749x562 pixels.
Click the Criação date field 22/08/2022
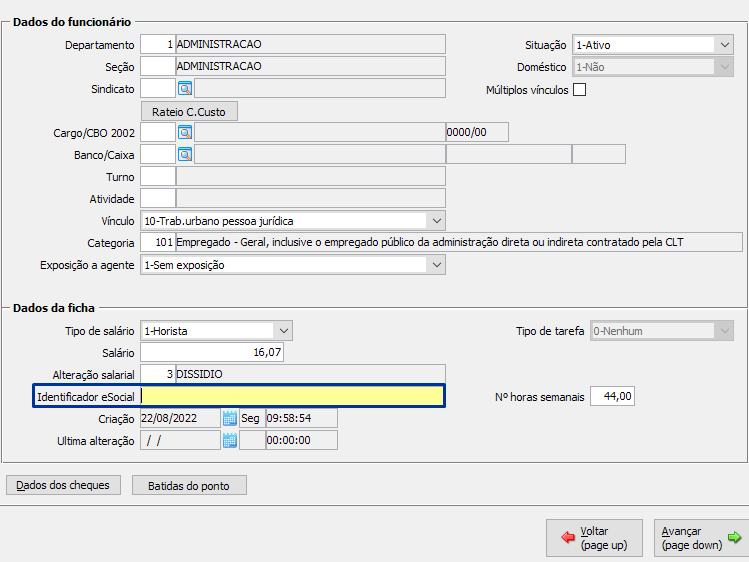[x=181, y=418]
